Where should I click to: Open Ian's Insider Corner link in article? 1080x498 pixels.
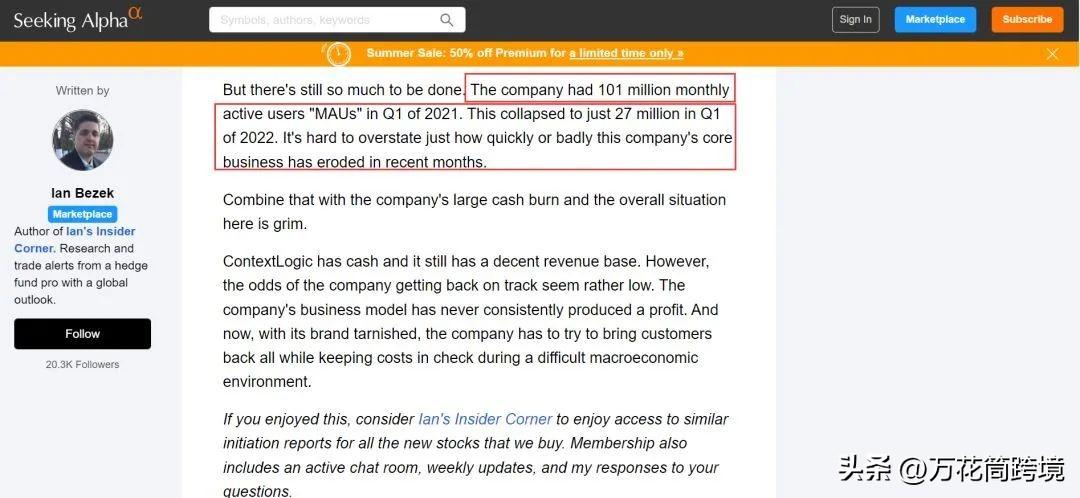[485, 419]
